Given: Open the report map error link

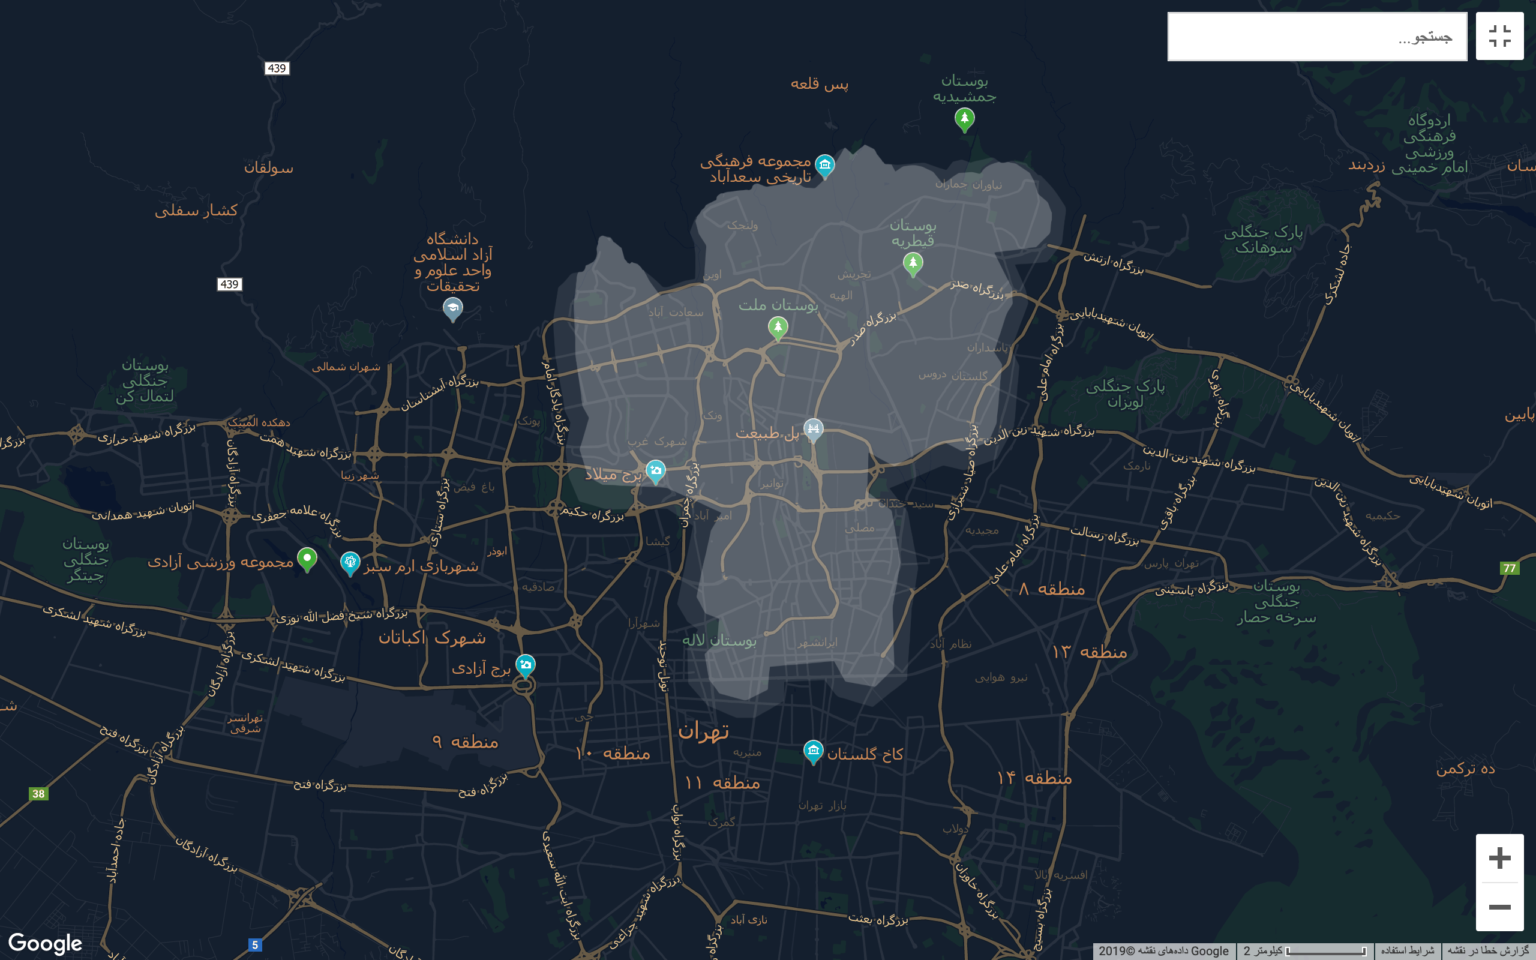Looking at the screenshot, I should pyautogui.click(x=1489, y=951).
